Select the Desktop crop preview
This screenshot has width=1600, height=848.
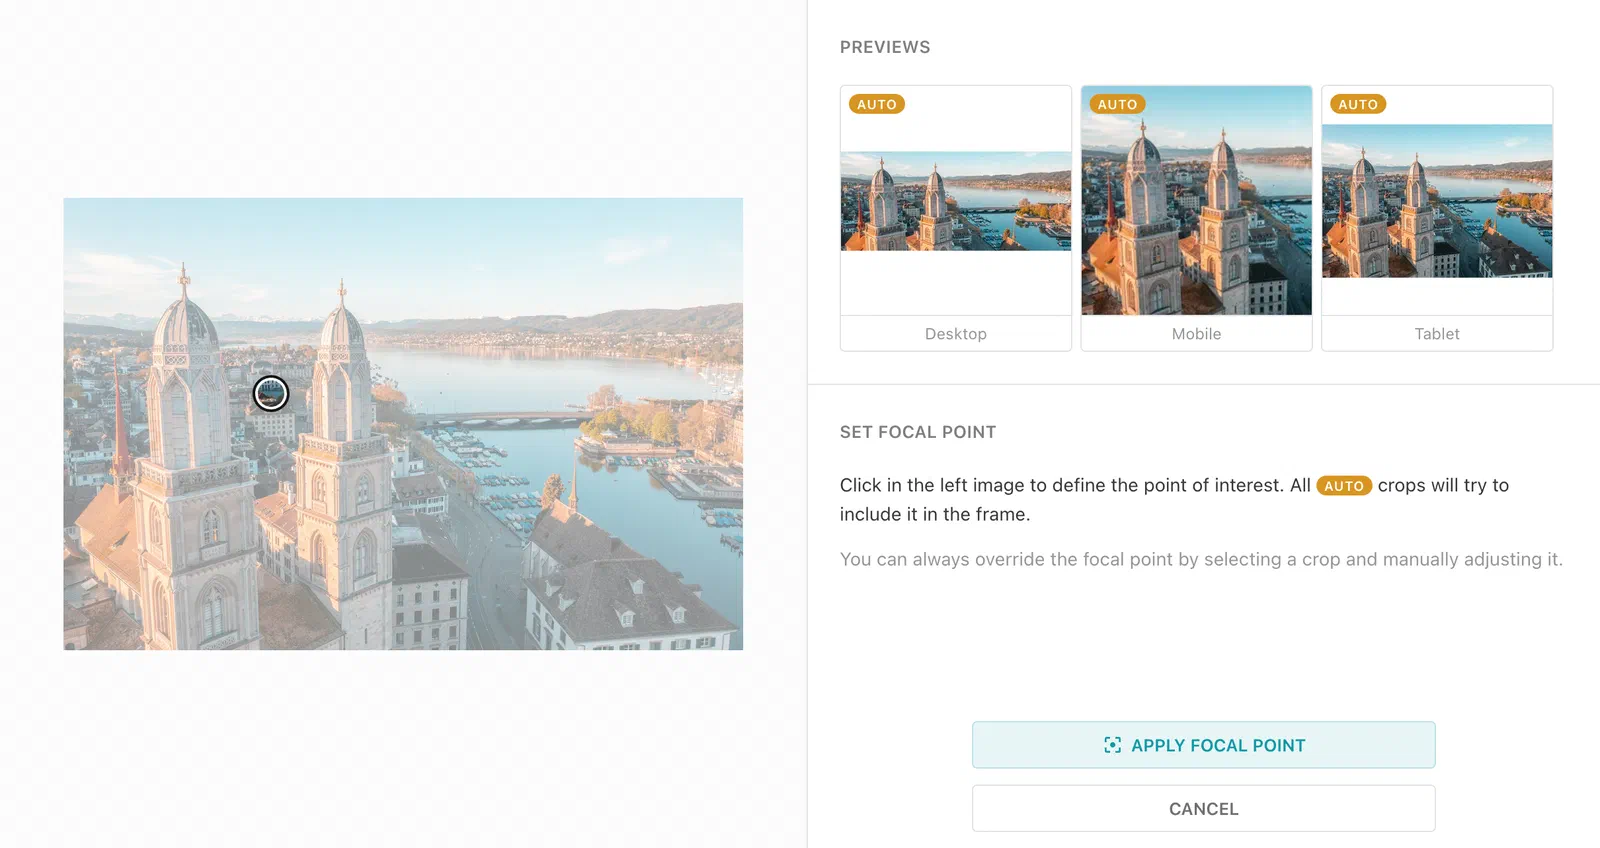coord(955,218)
